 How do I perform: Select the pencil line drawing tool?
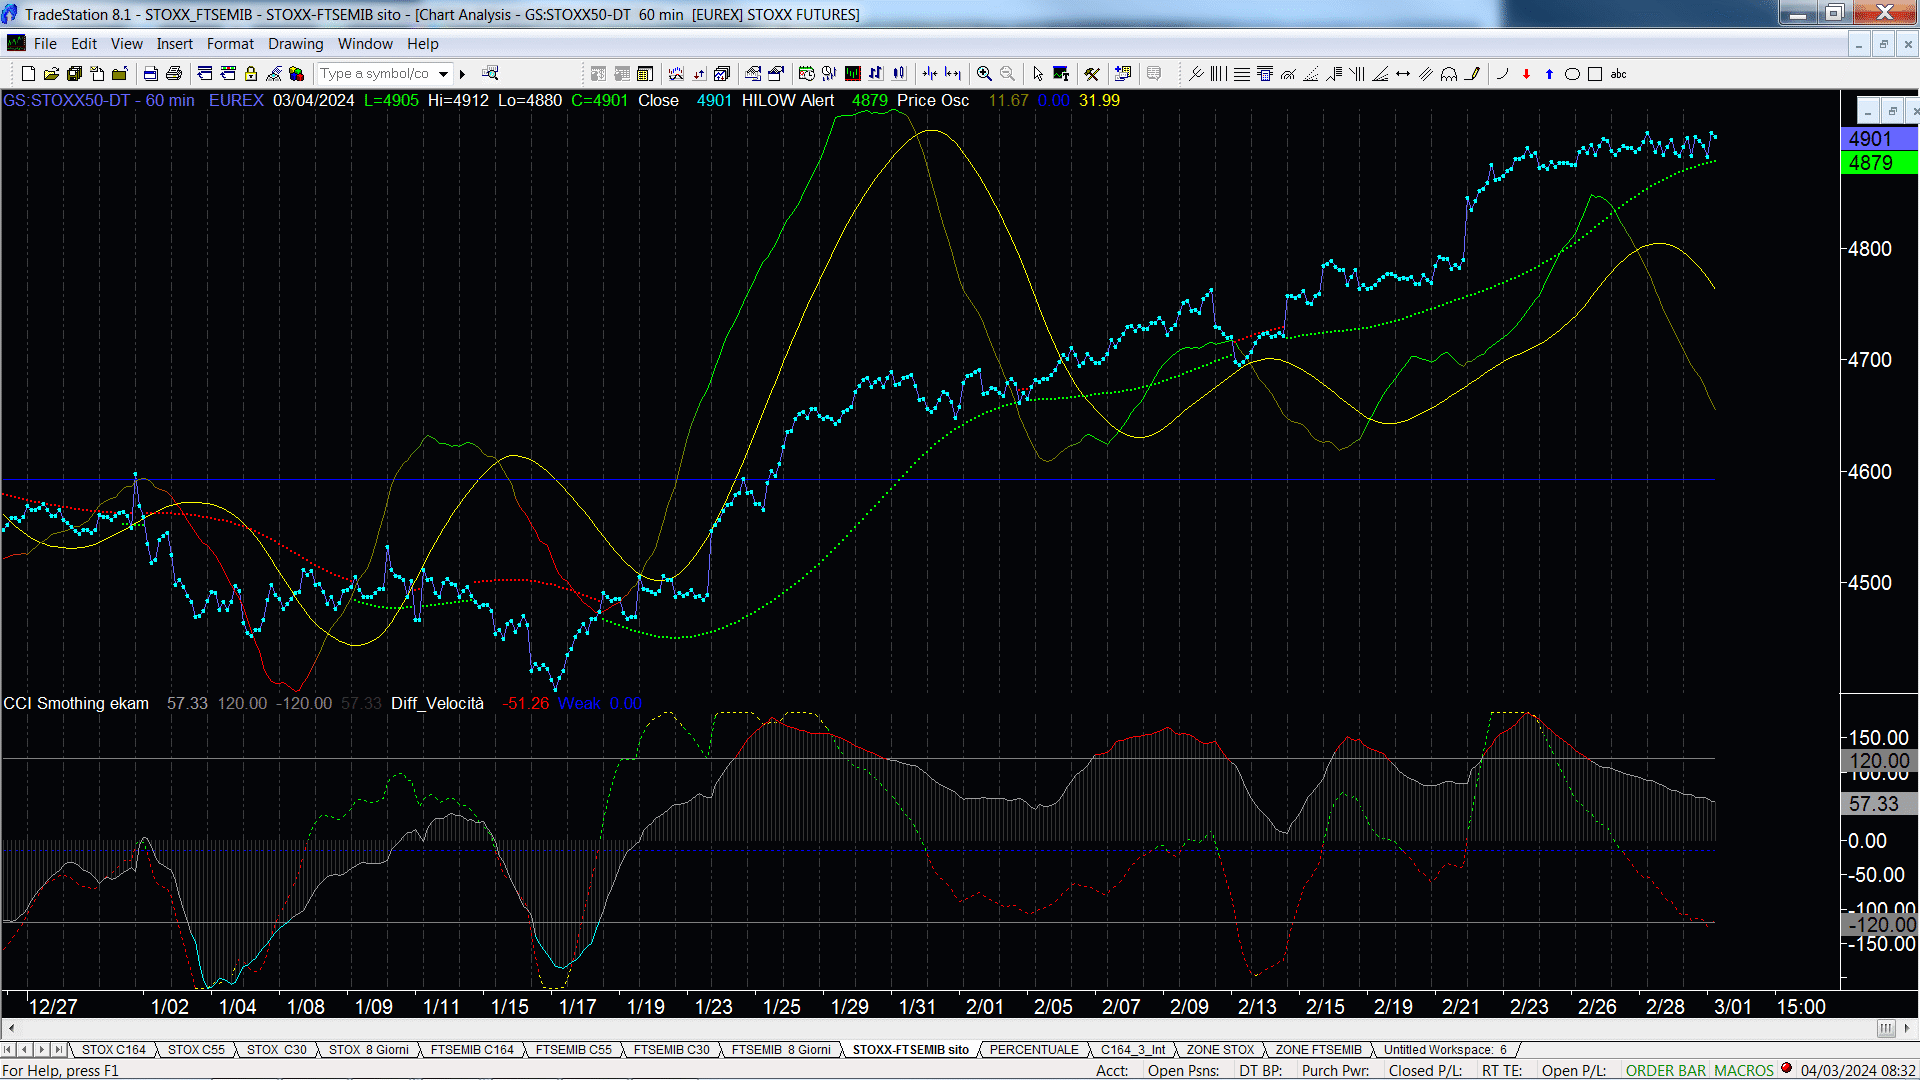pyautogui.click(x=1472, y=74)
